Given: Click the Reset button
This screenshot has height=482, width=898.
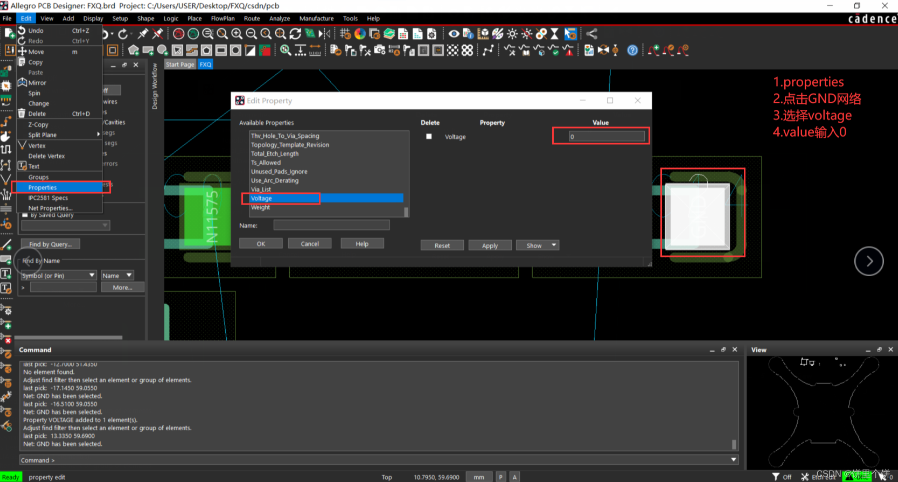Looking at the screenshot, I should coord(442,246).
